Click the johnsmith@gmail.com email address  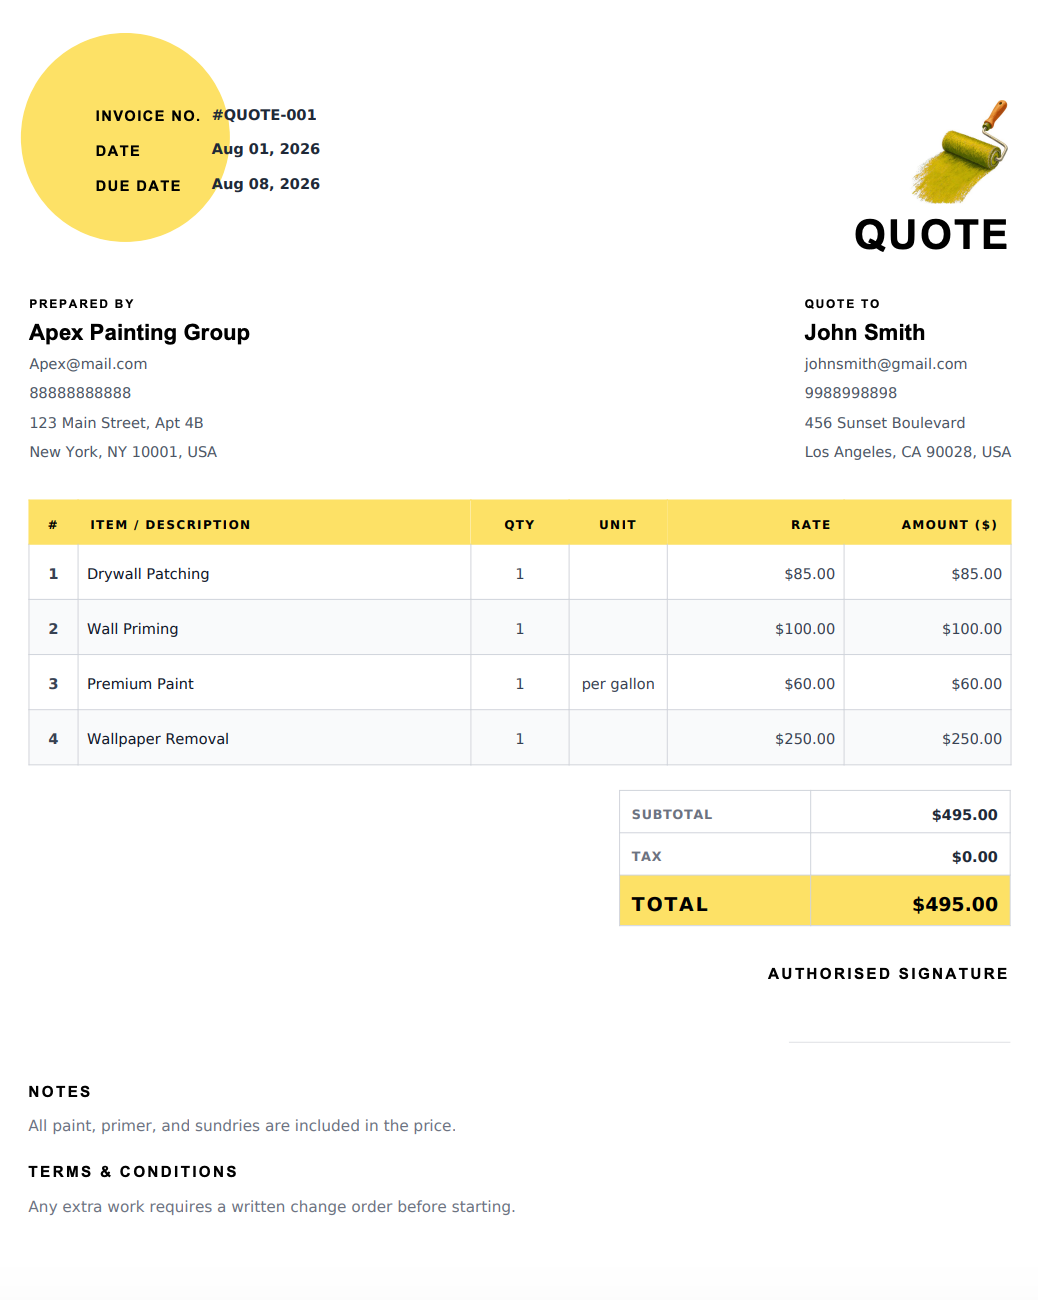(x=886, y=364)
